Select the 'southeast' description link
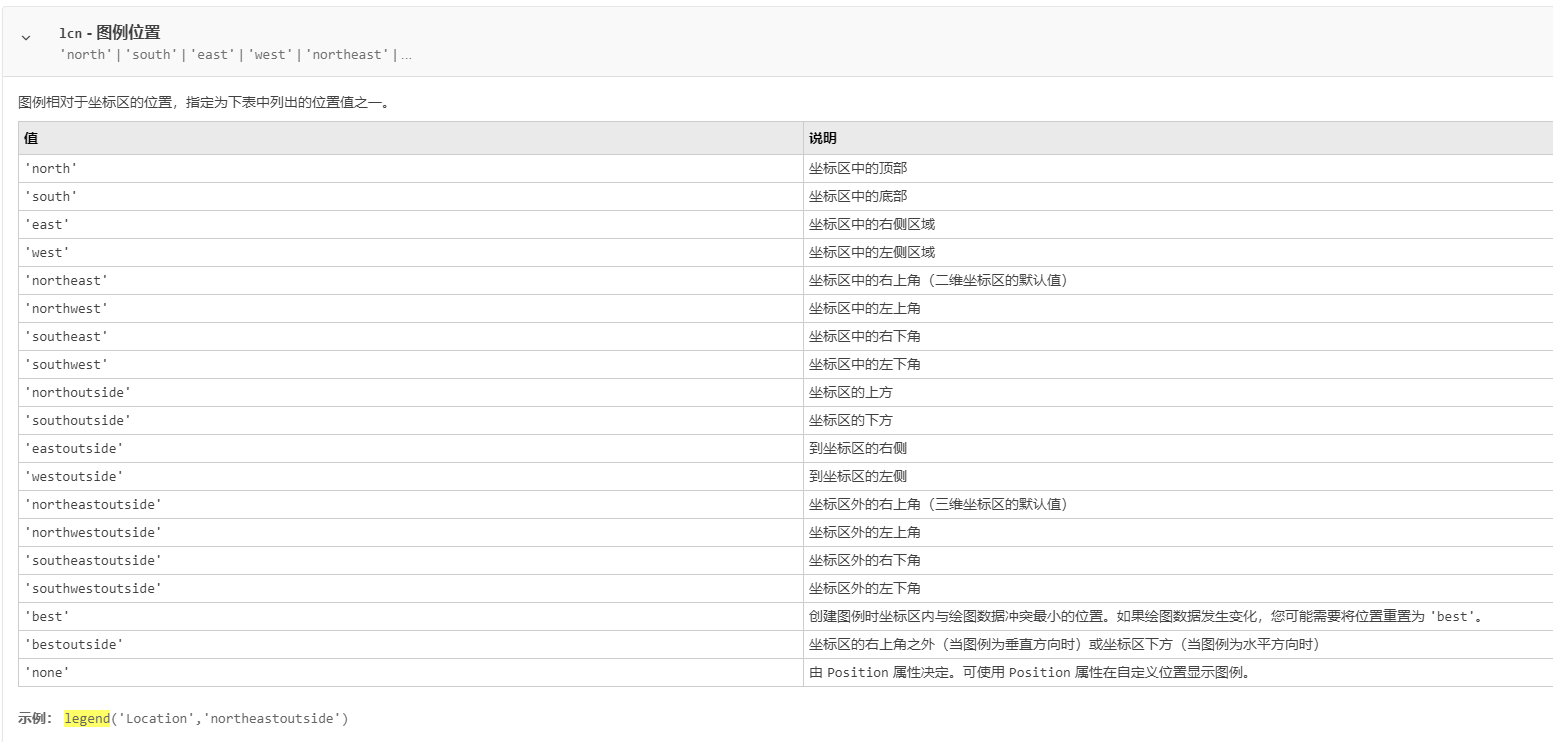 pos(866,336)
